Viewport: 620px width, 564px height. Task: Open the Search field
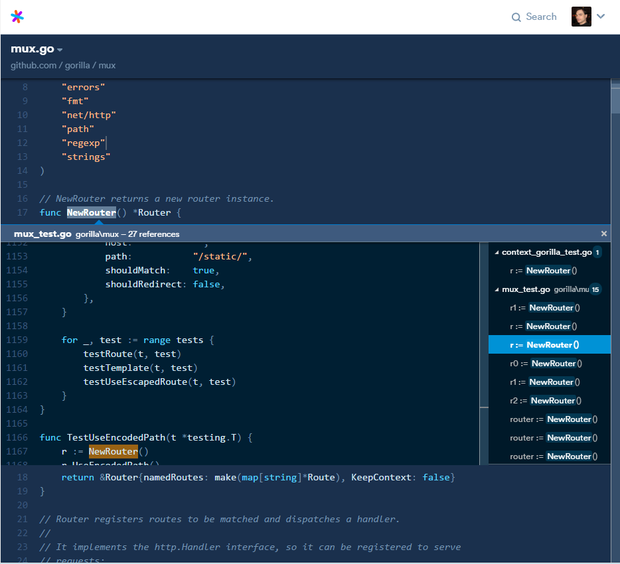tap(534, 17)
